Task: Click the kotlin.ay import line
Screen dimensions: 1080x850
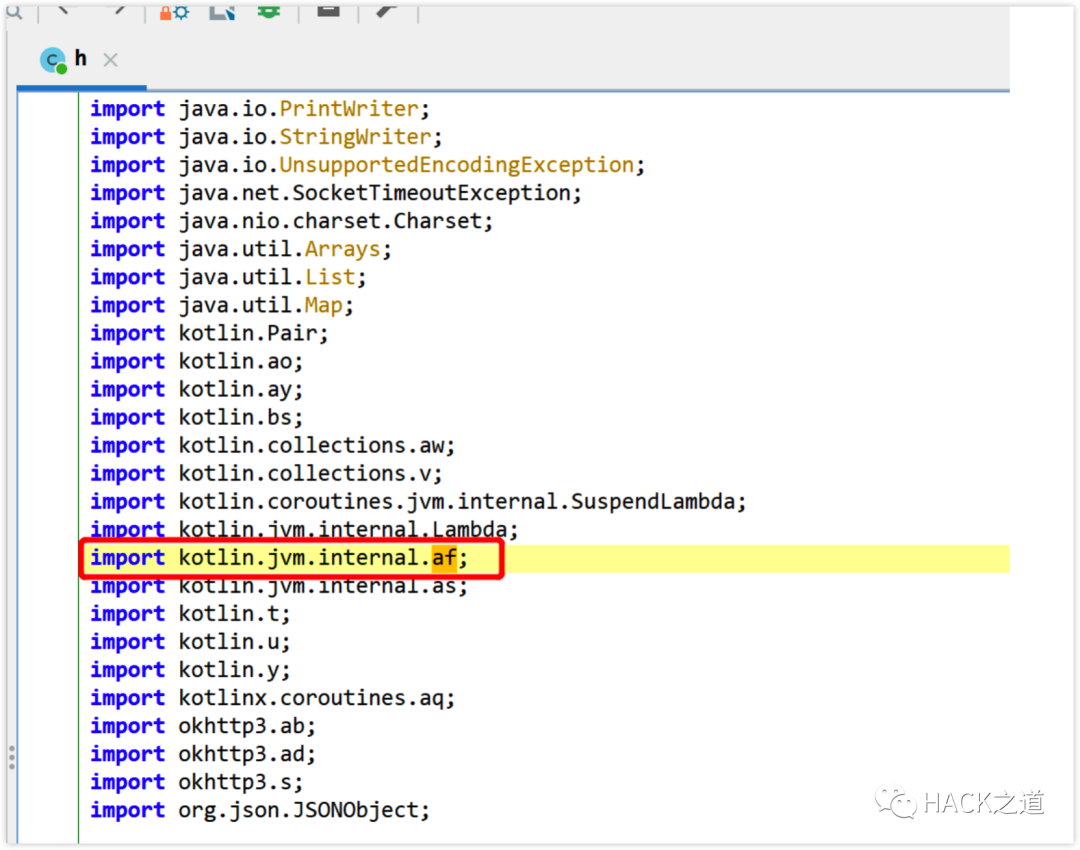Action: 197,390
